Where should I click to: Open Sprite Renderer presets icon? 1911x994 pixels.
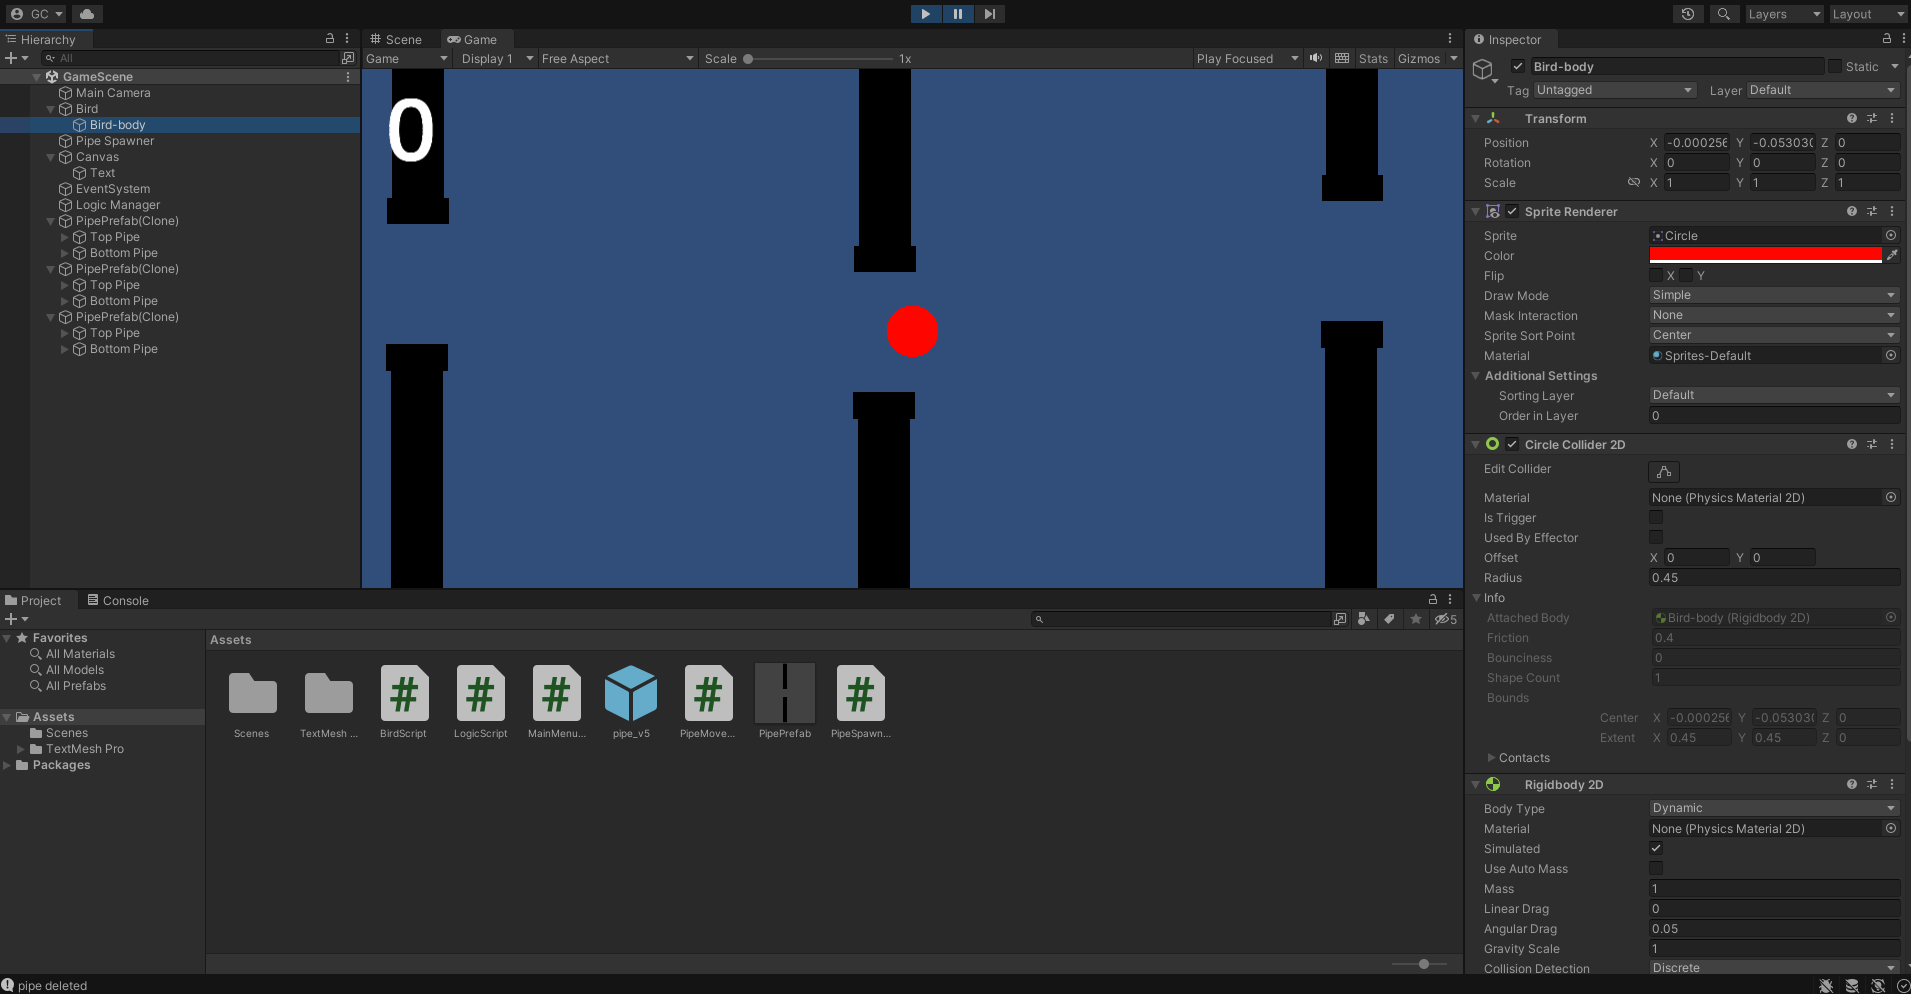coord(1872,211)
